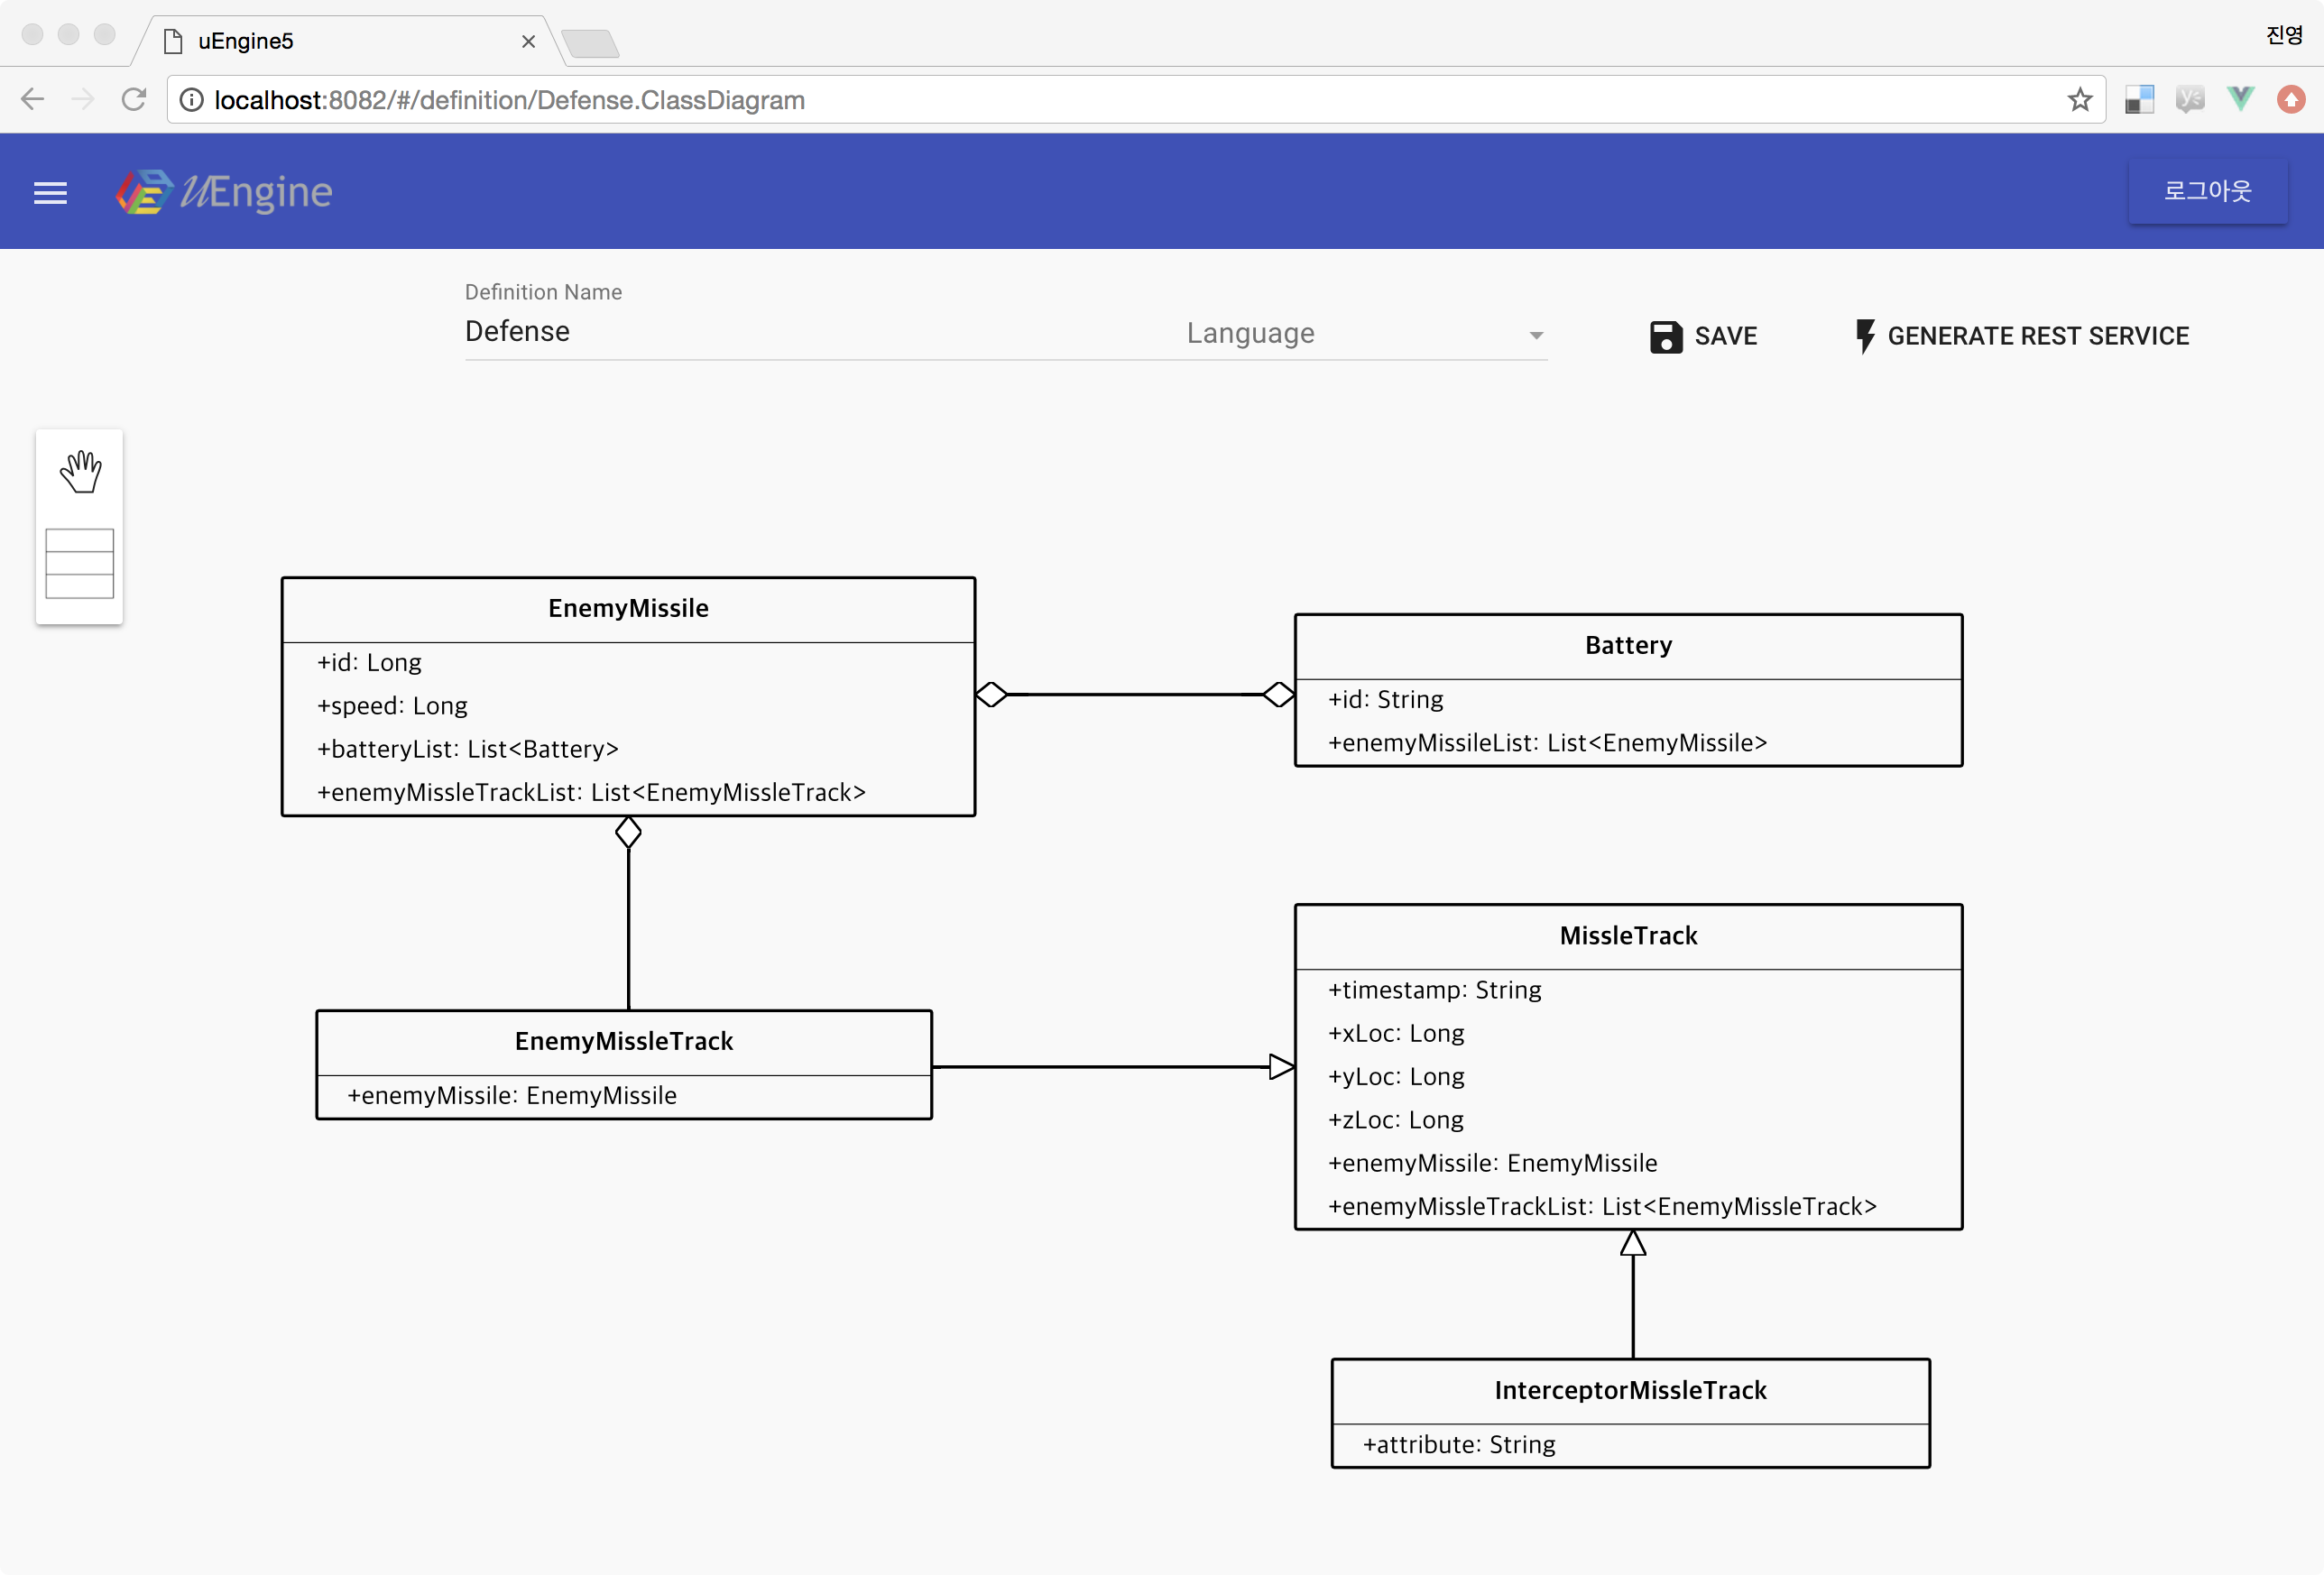Click Battery '+id: String' attribute
This screenshot has height=1575, width=2324.
point(1385,699)
